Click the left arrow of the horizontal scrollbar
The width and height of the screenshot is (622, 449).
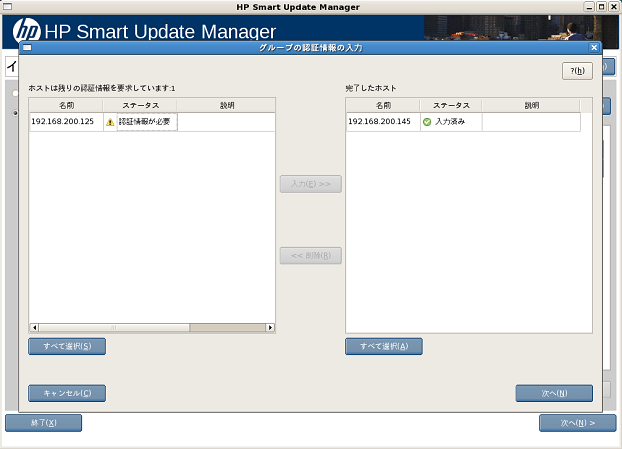tap(34, 327)
